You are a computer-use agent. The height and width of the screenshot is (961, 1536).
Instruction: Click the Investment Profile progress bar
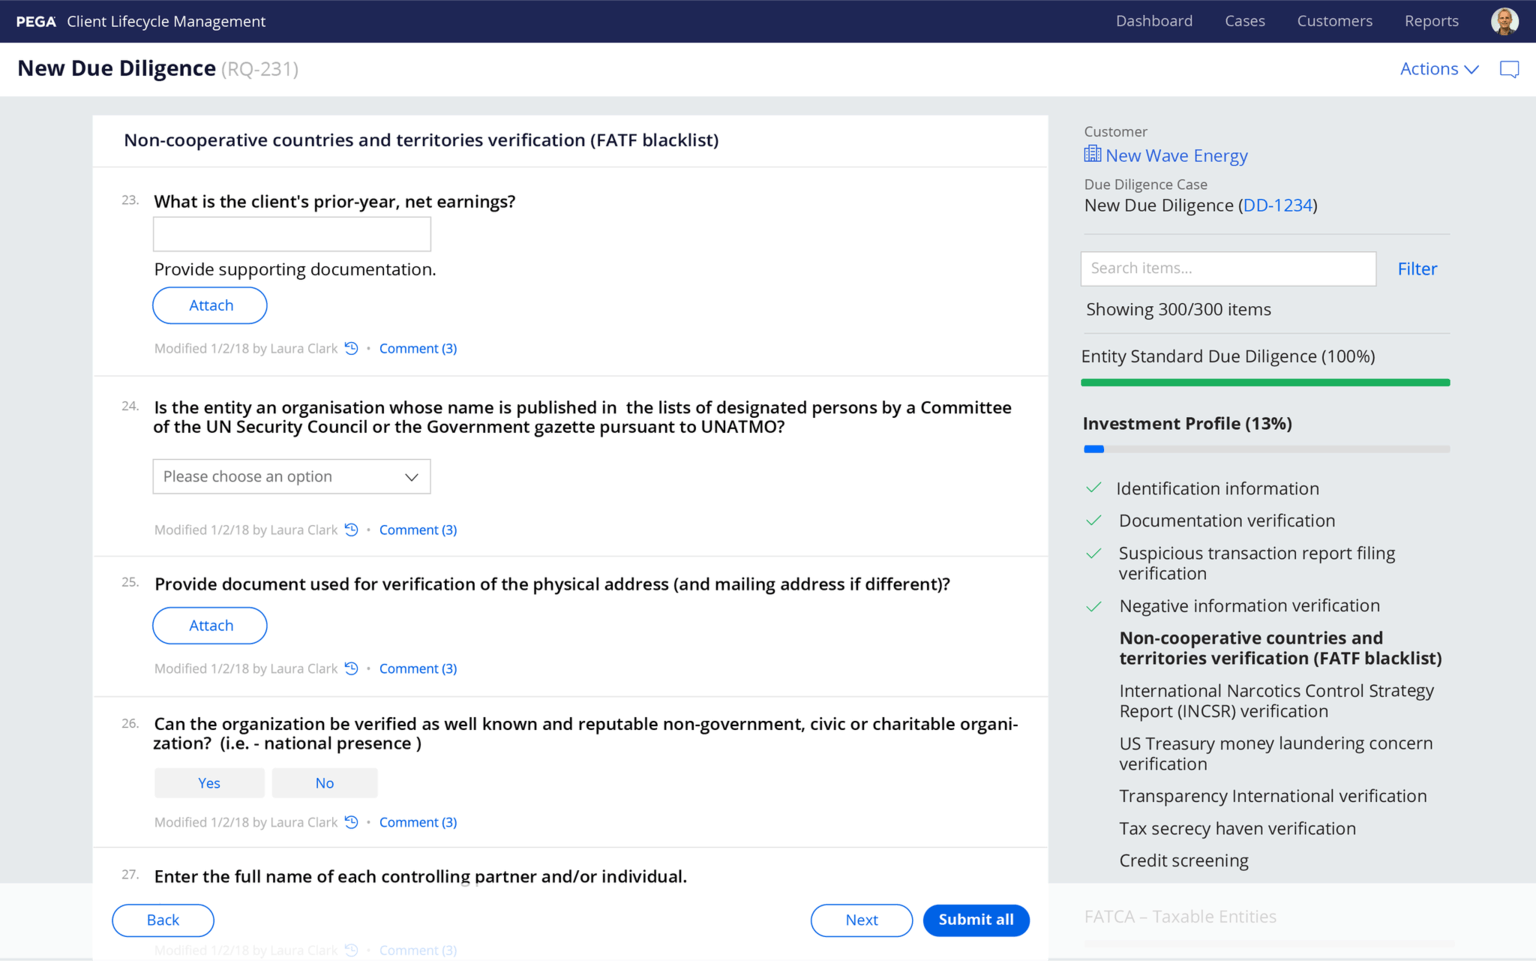click(1265, 449)
